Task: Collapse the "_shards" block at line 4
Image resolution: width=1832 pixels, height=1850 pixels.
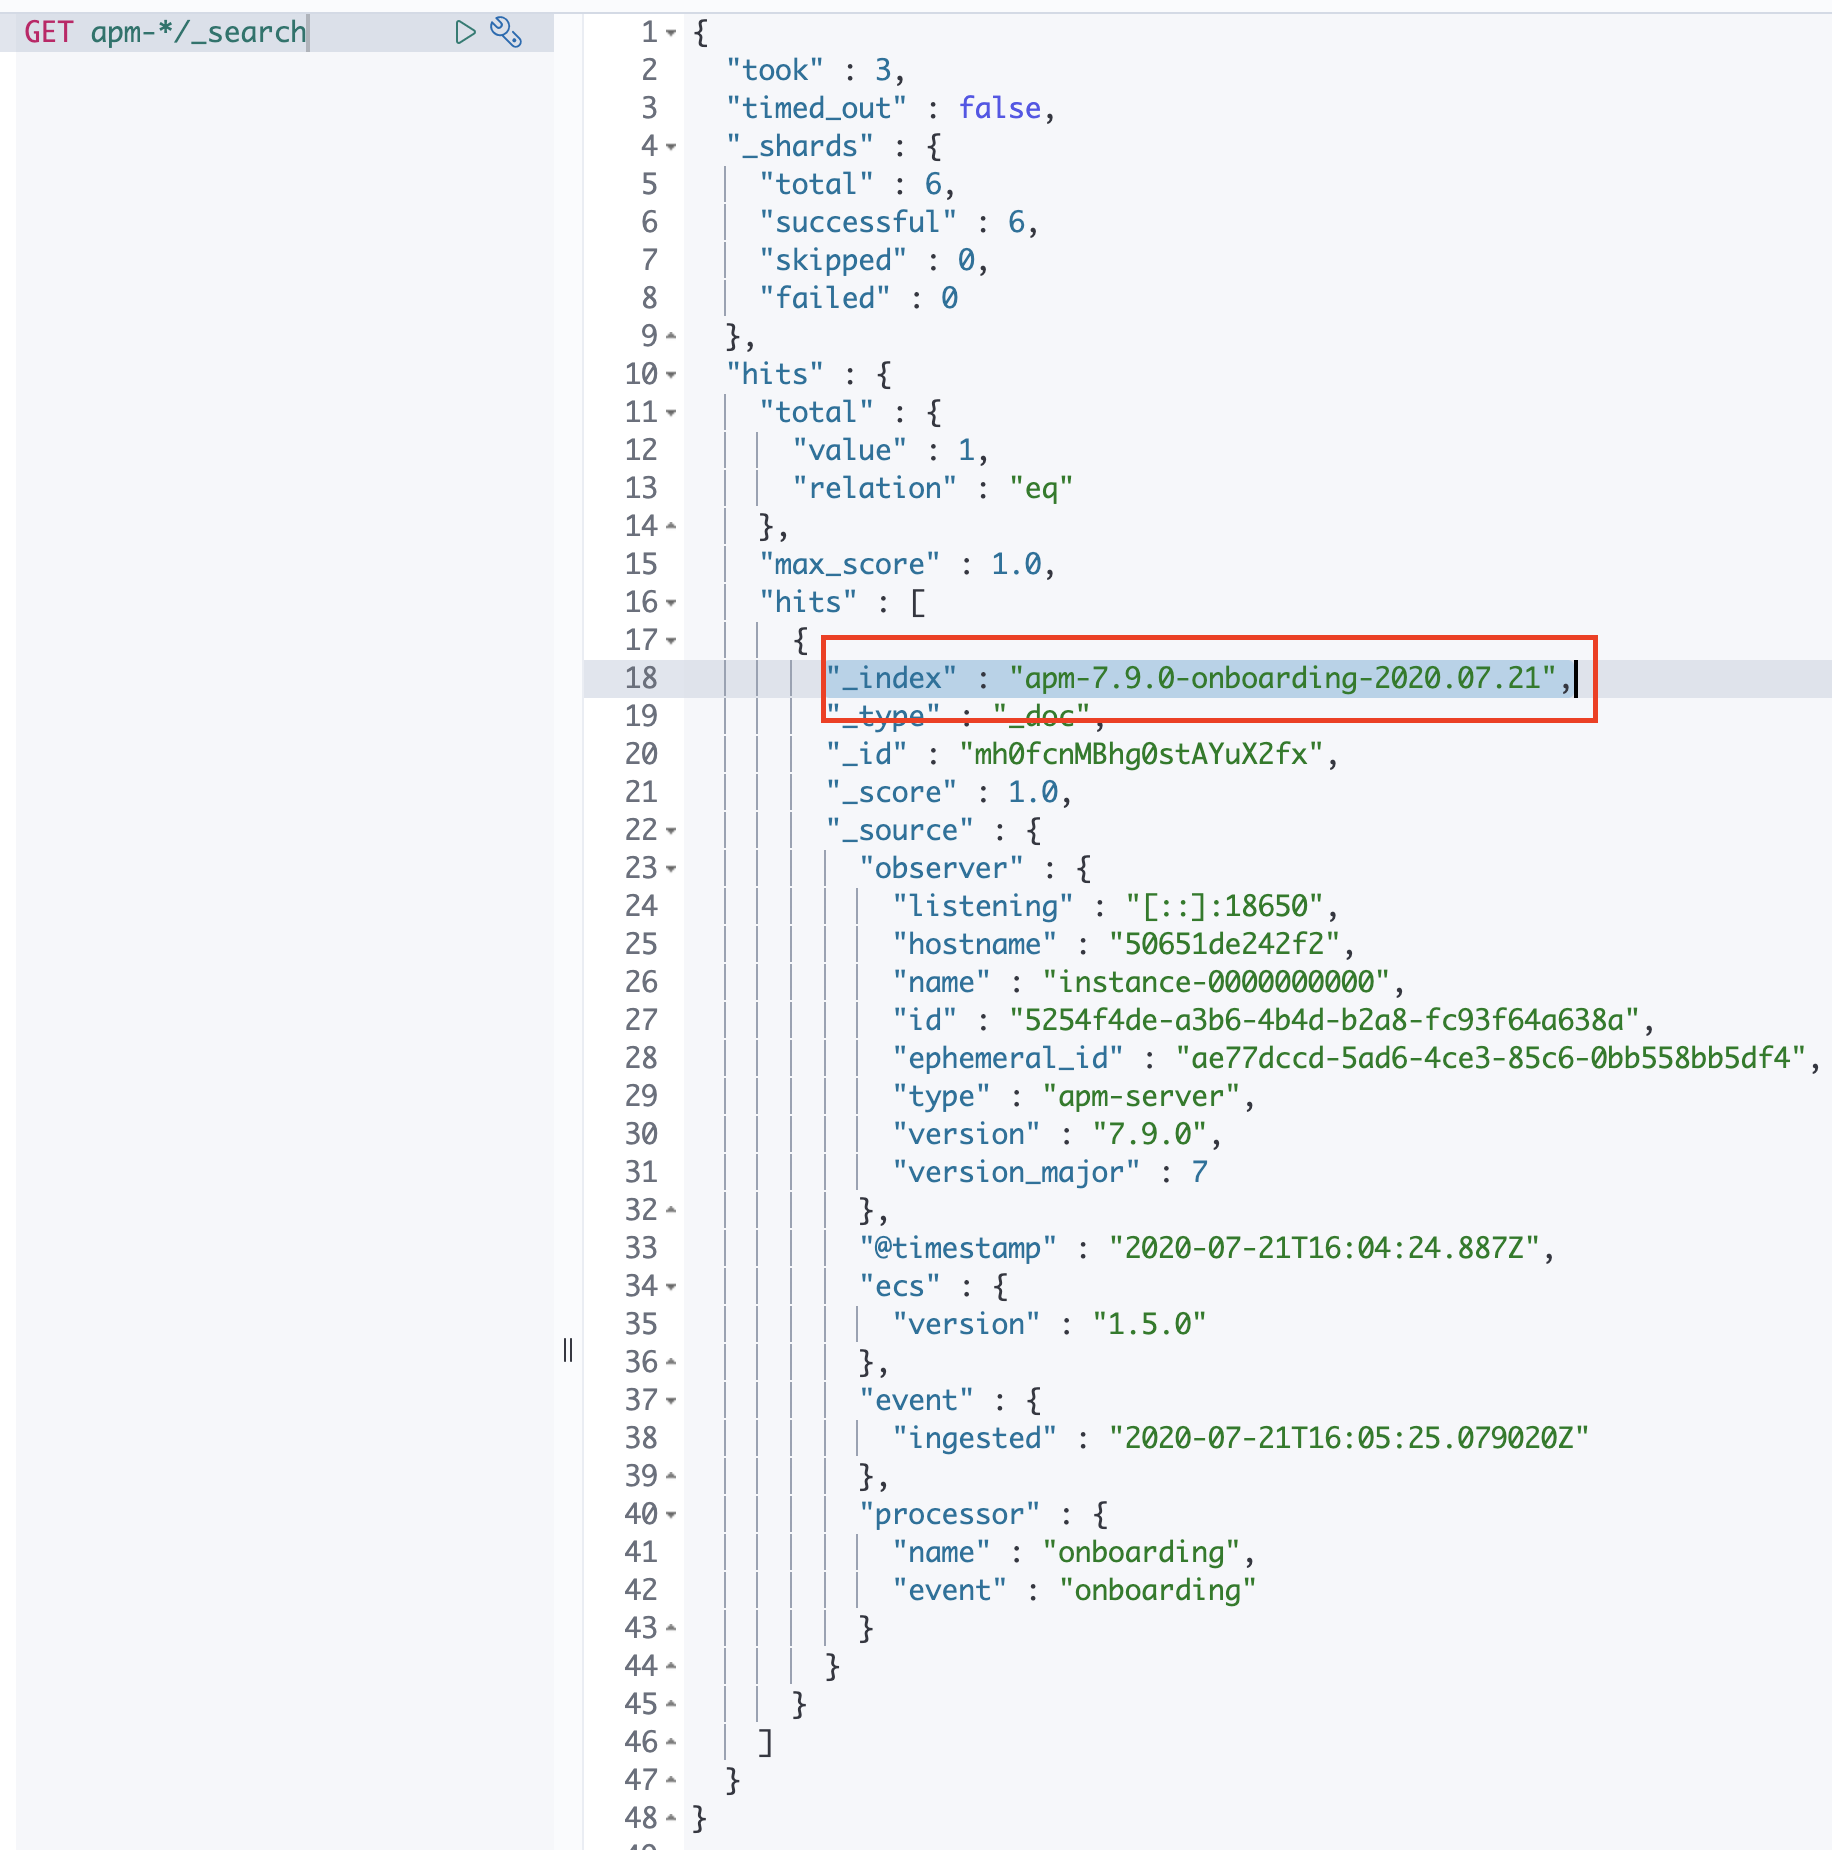Action: (671, 147)
